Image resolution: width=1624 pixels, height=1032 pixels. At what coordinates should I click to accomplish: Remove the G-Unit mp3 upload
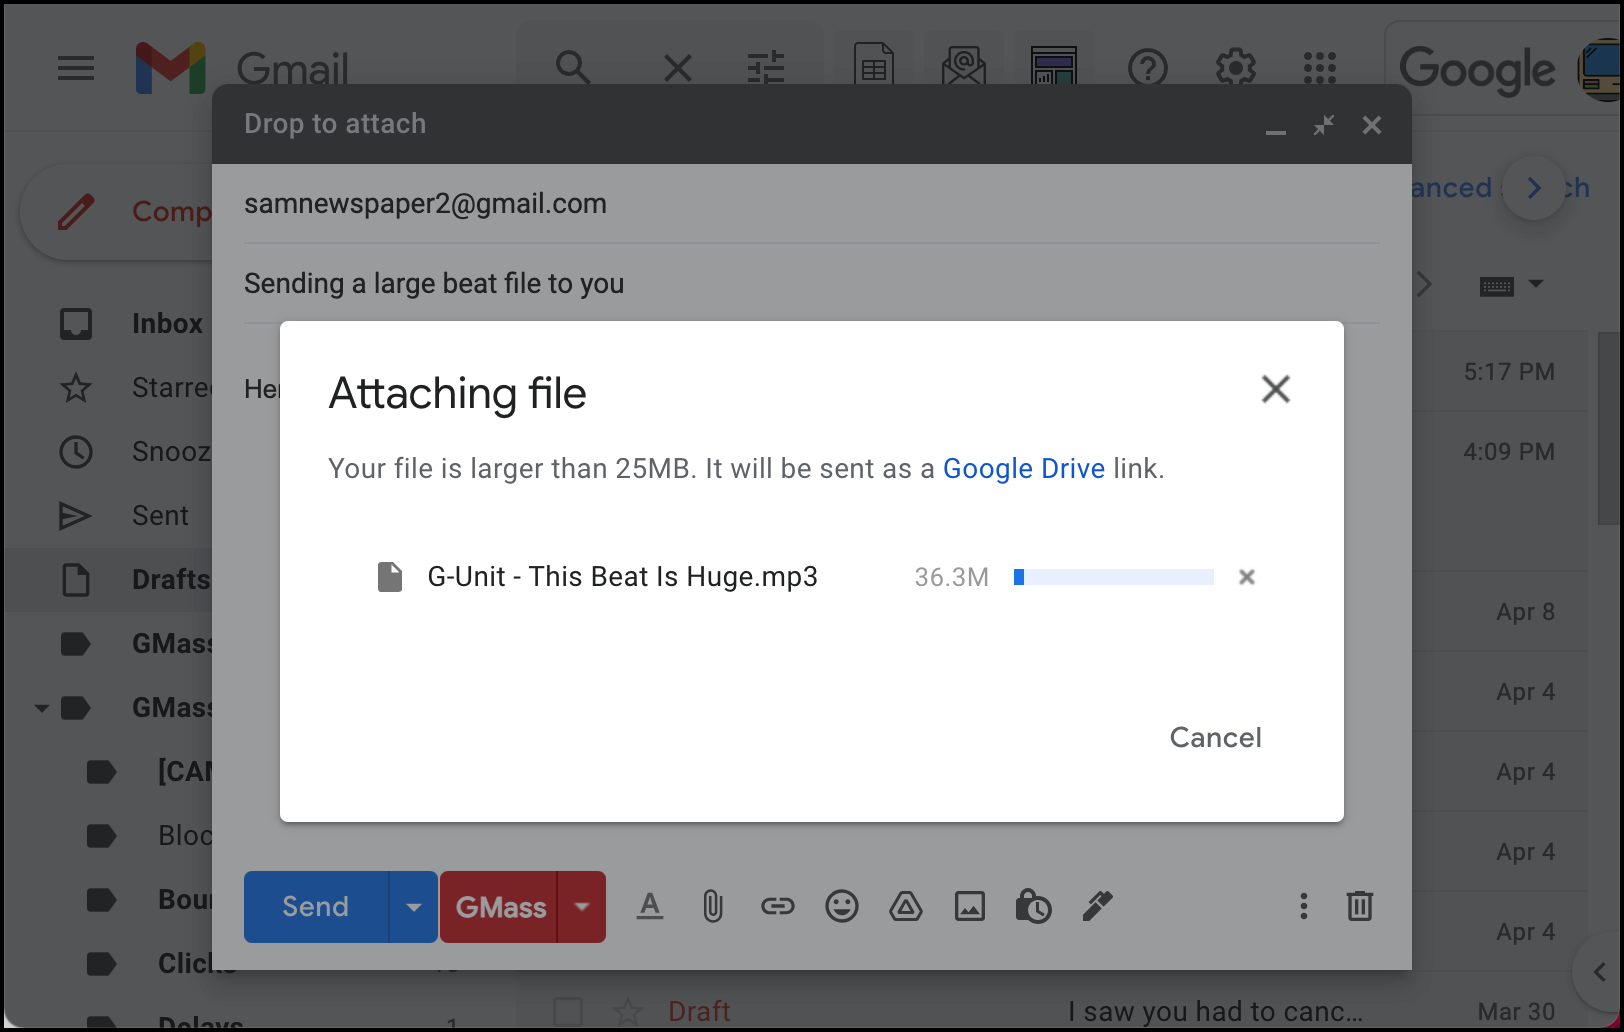(1247, 577)
